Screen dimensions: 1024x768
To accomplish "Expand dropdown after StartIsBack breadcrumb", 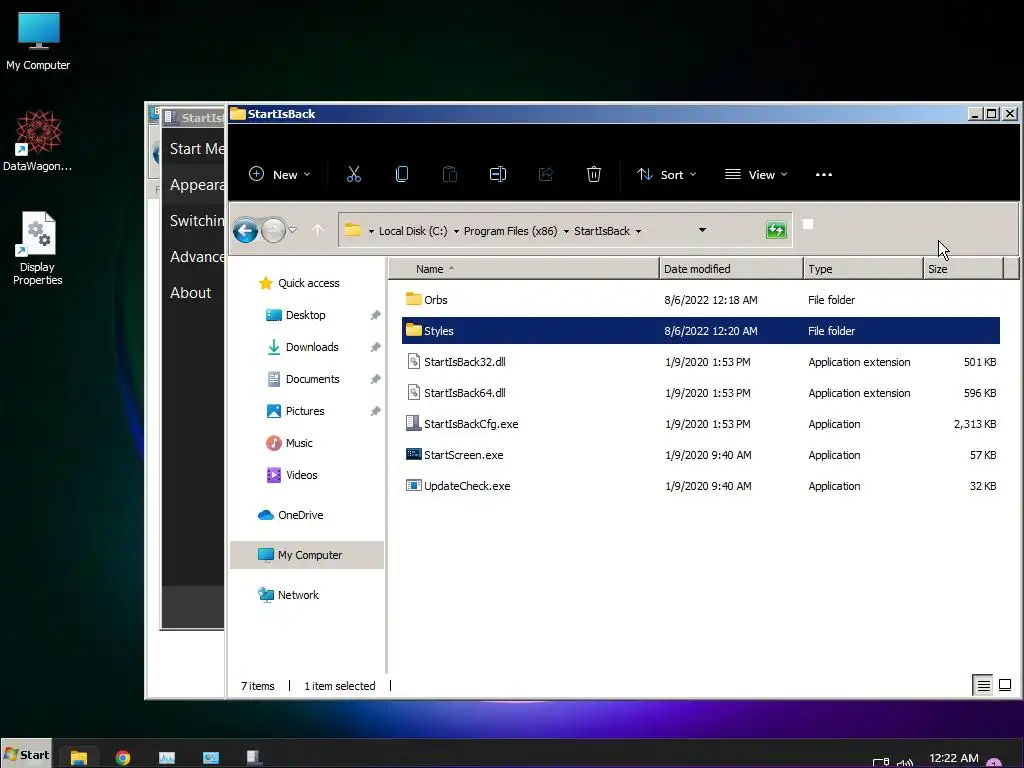I will [x=638, y=231].
